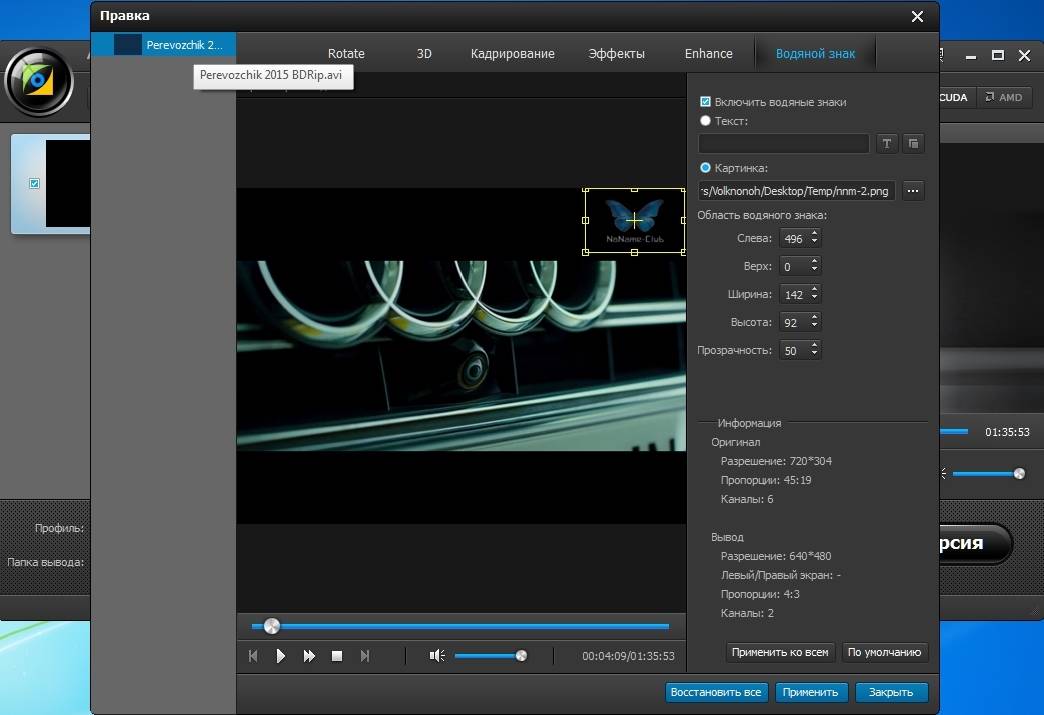Screen dimensions: 1044x715
Task: Click the watermark picture path field
Action: click(x=797, y=191)
